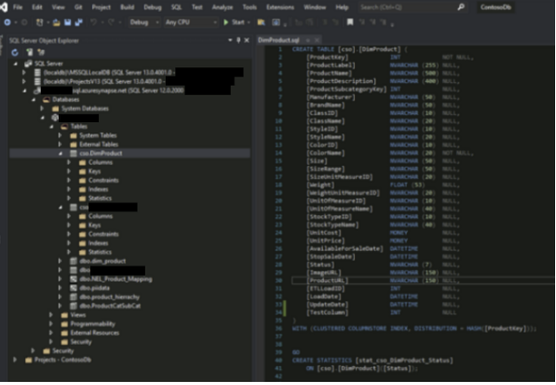This screenshot has width=556, height=385.
Task: Click the Save file disk icon
Action: [67, 22]
